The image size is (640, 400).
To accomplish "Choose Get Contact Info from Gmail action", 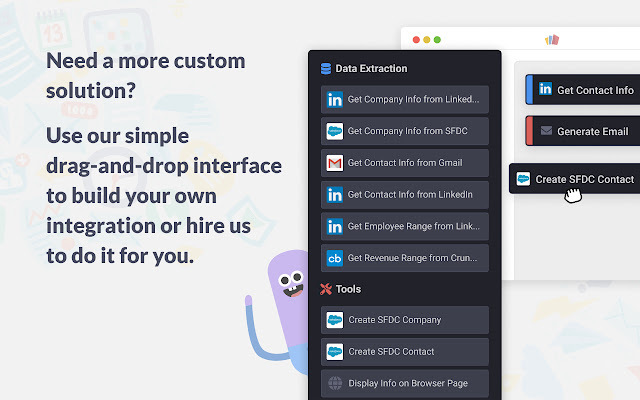I will click(x=405, y=163).
